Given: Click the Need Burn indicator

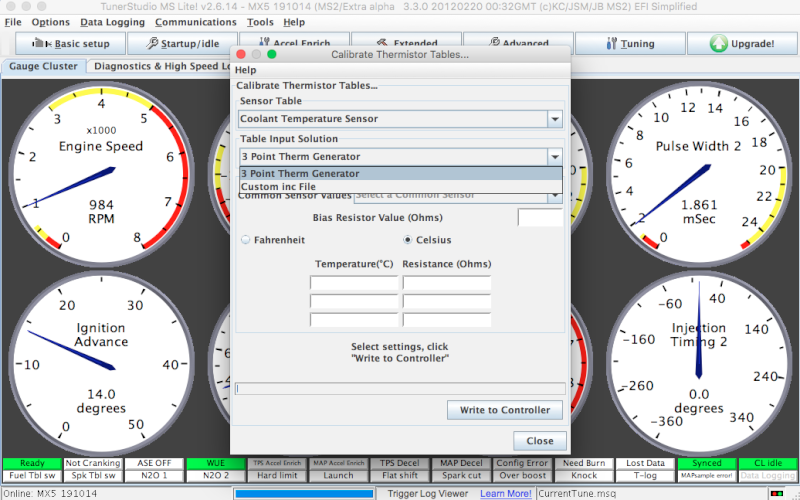Looking at the screenshot, I should [x=584, y=463].
